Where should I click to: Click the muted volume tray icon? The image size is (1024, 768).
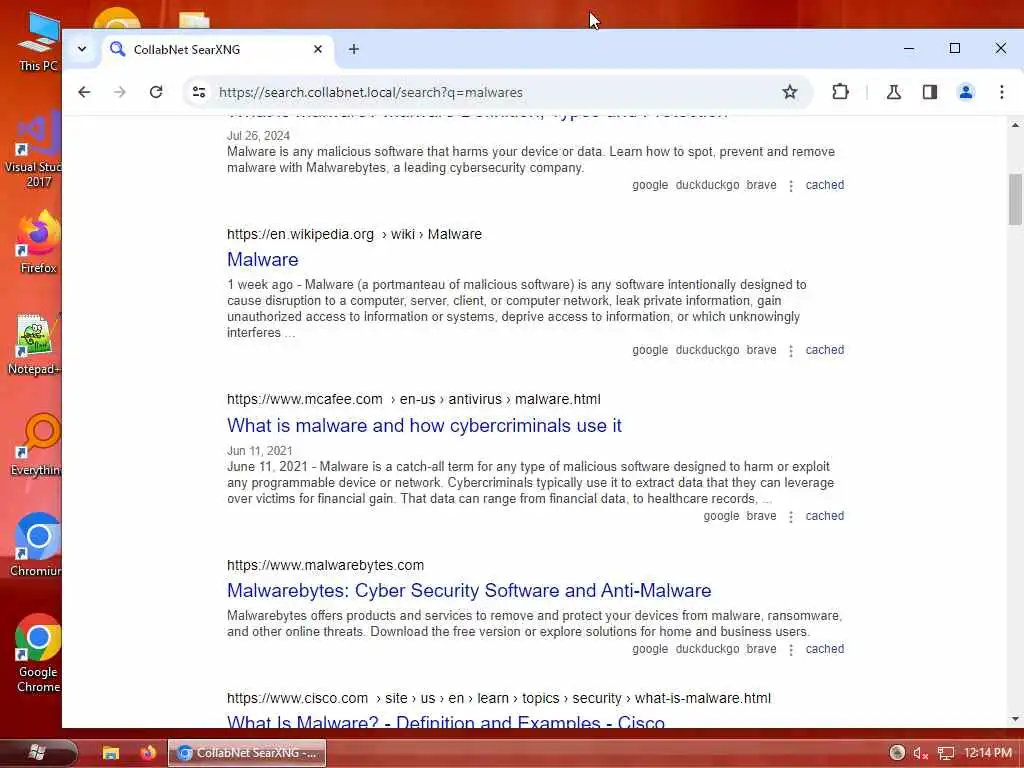pyautogui.click(x=921, y=754)
